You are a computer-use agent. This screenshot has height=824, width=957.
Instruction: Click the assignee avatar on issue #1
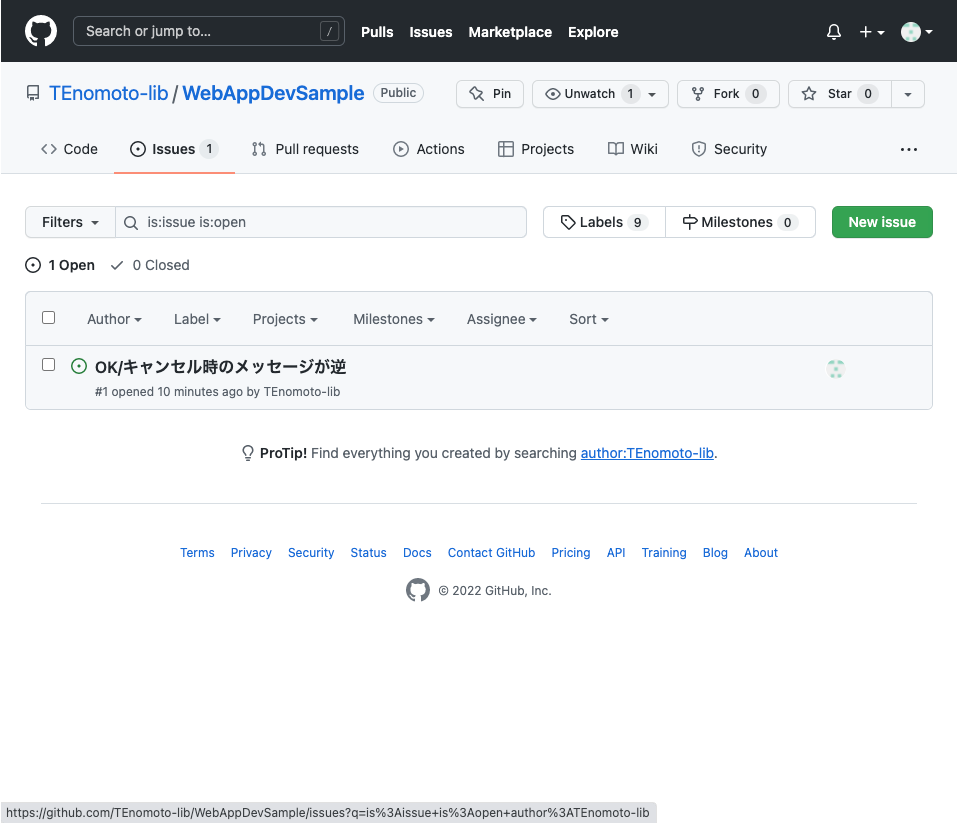836,369
